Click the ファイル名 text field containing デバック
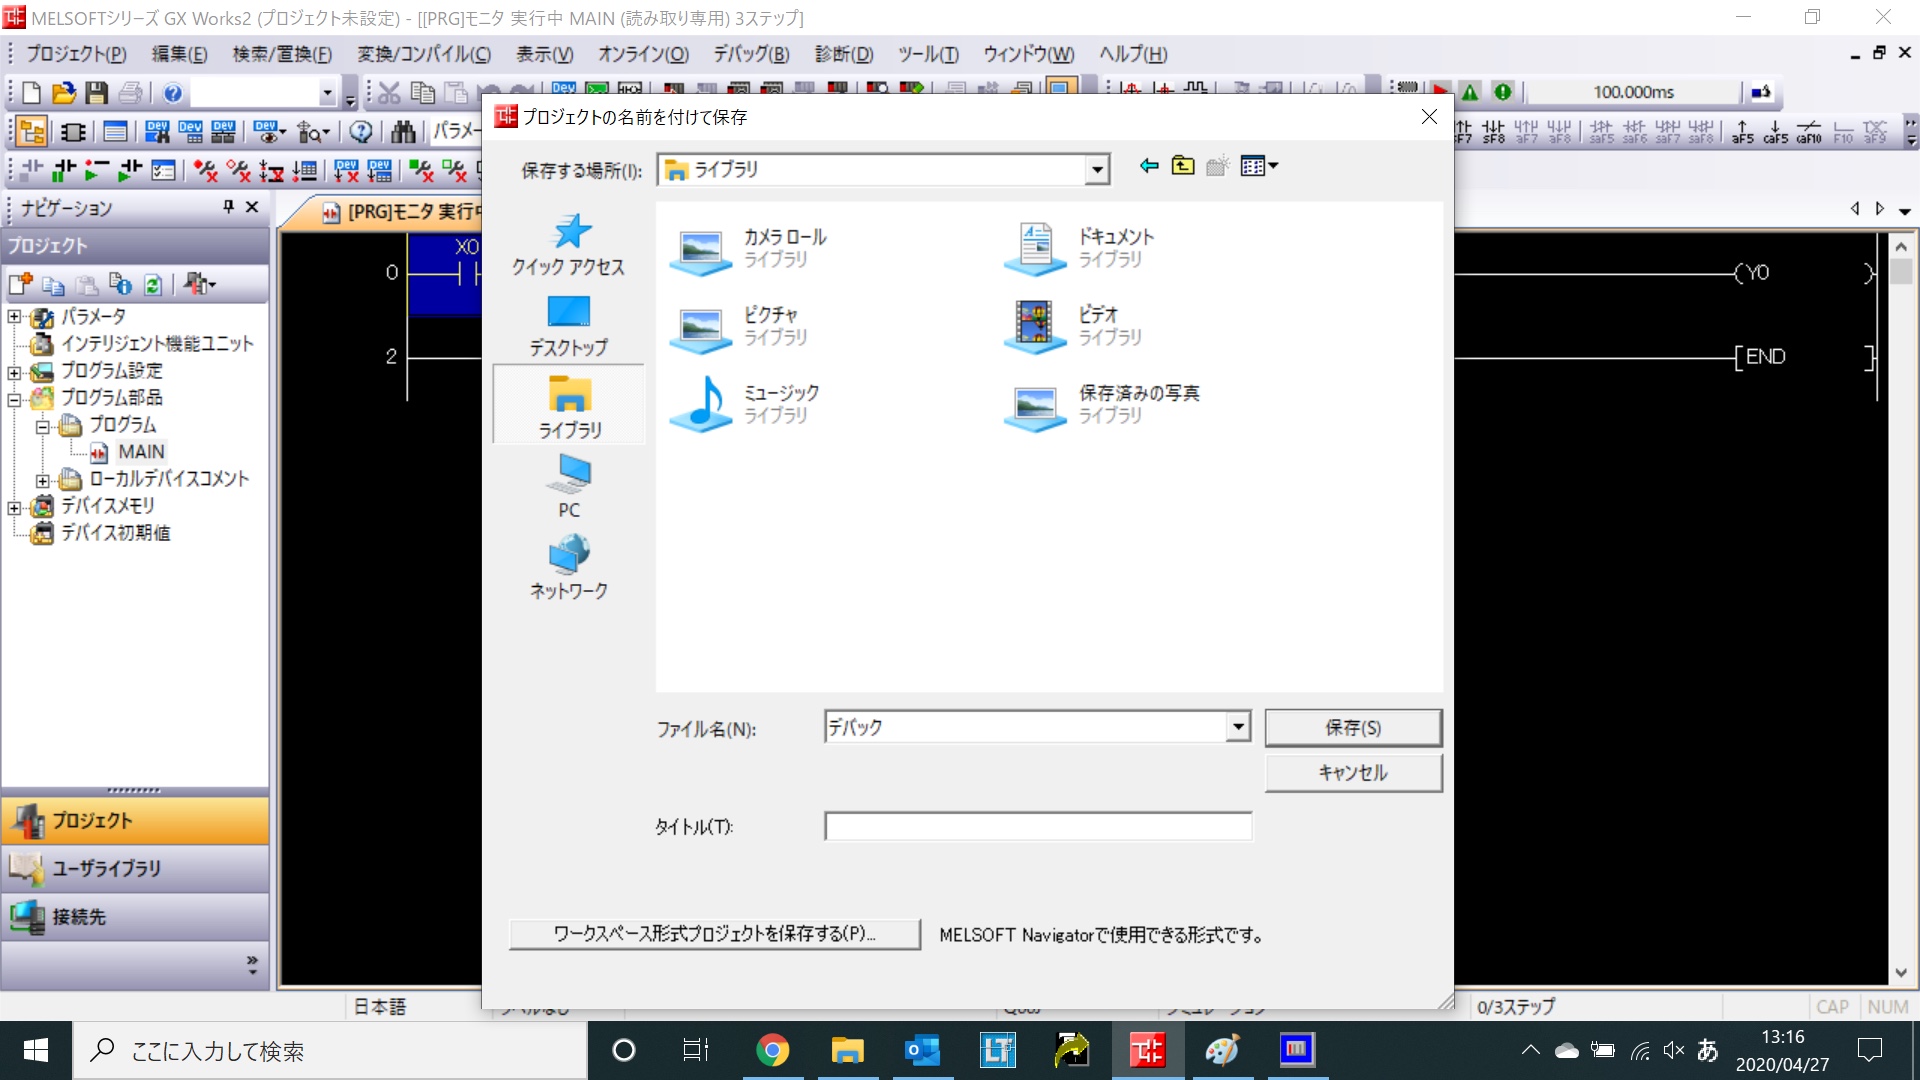The image size is (1920, 1080). tap(1025, 727)
